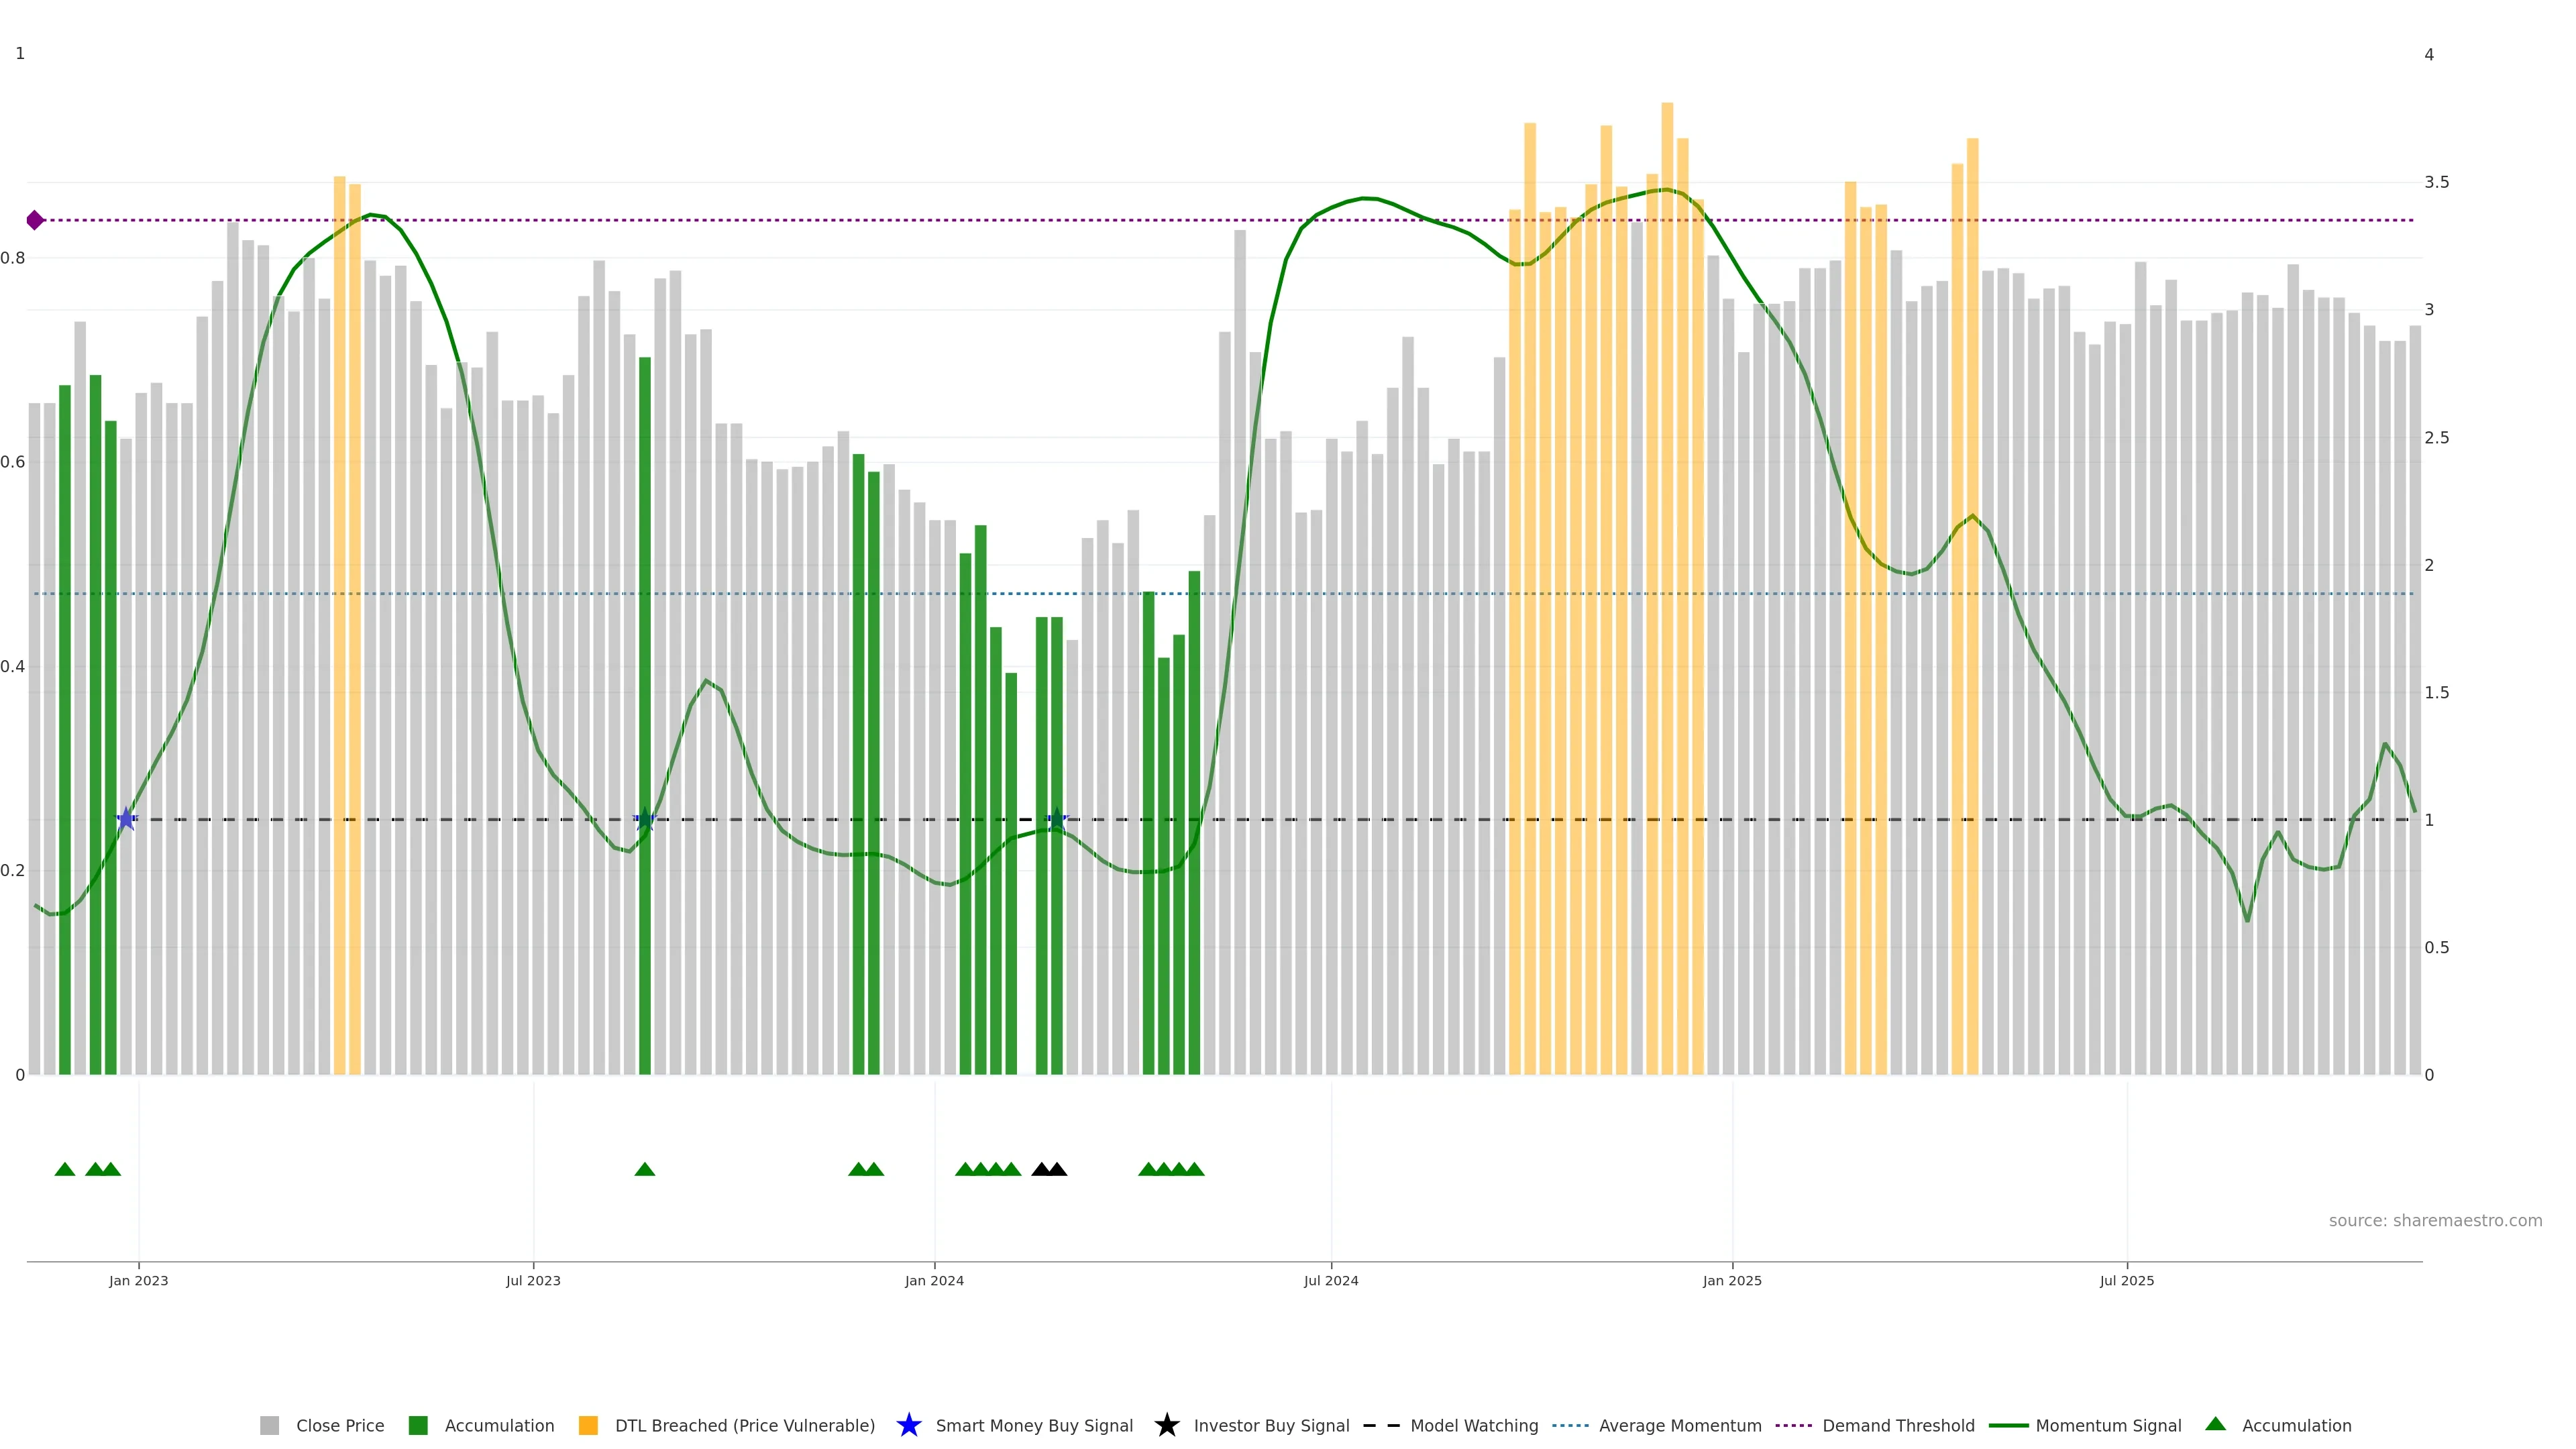Viewport: 2576px width, 1449px height.
Task: Hide the Average Momentum line via the legend
Action: (1679, 1425)
